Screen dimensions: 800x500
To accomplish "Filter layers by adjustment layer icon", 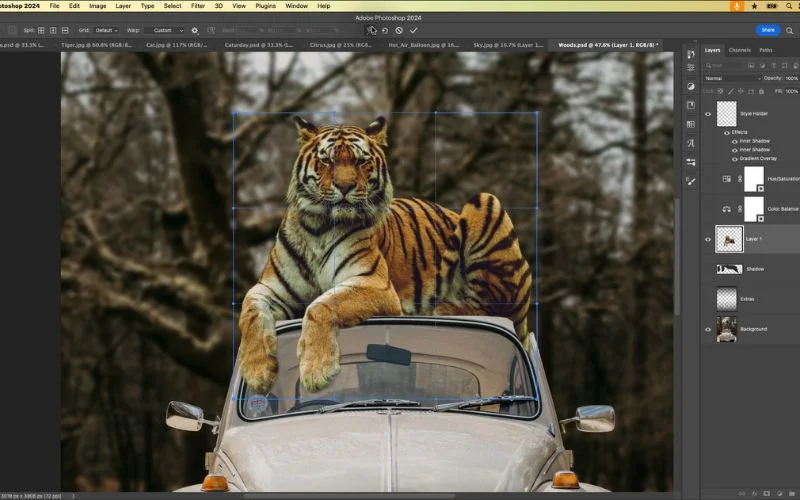I will [762, 66].
